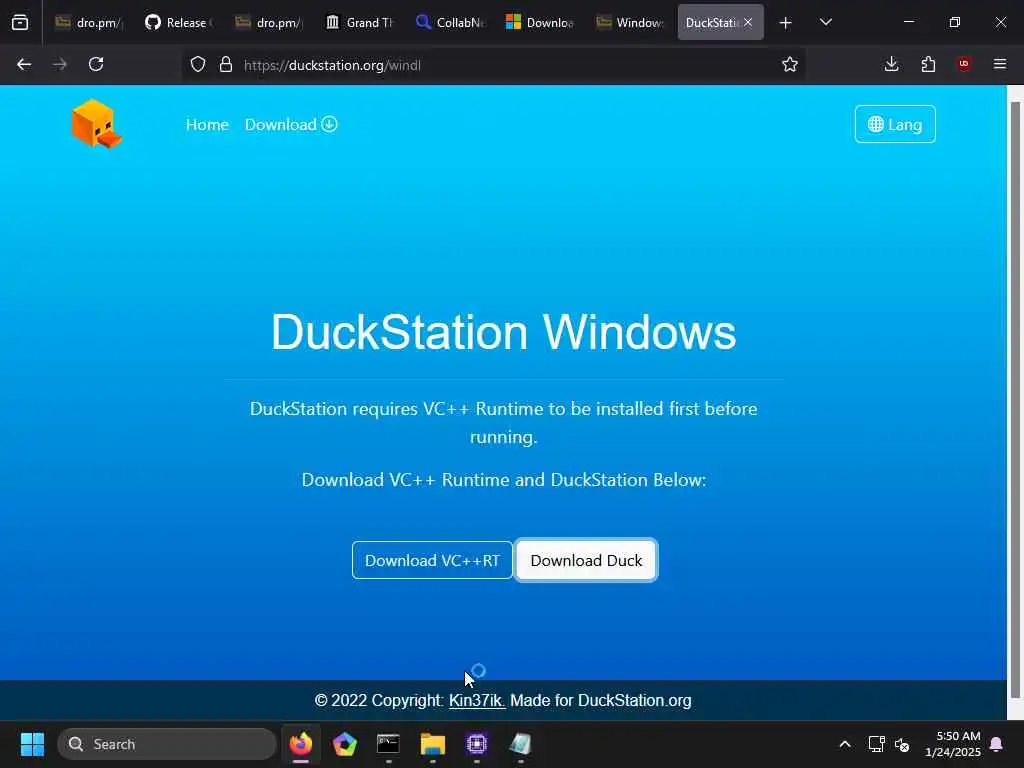Open tracking protection shield icon
The image size is (1024, 768).
(x=198, y=64)
